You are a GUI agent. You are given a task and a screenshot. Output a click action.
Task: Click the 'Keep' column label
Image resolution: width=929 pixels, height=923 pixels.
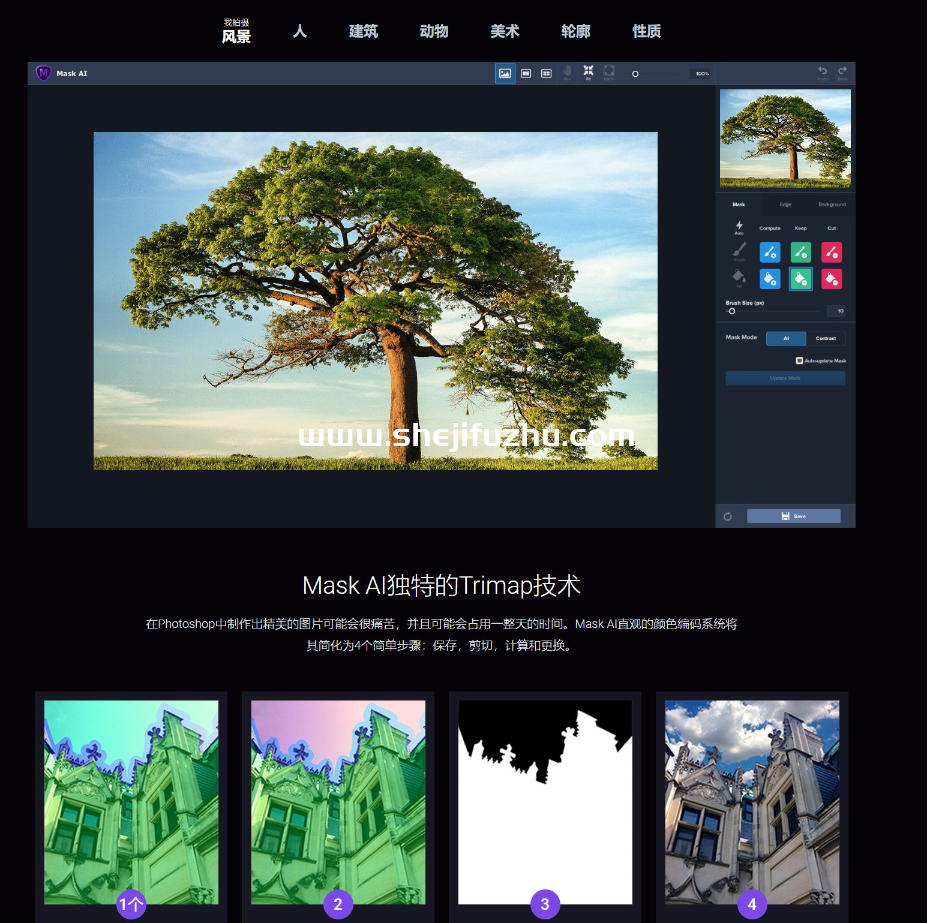click(x=800, y=228)
